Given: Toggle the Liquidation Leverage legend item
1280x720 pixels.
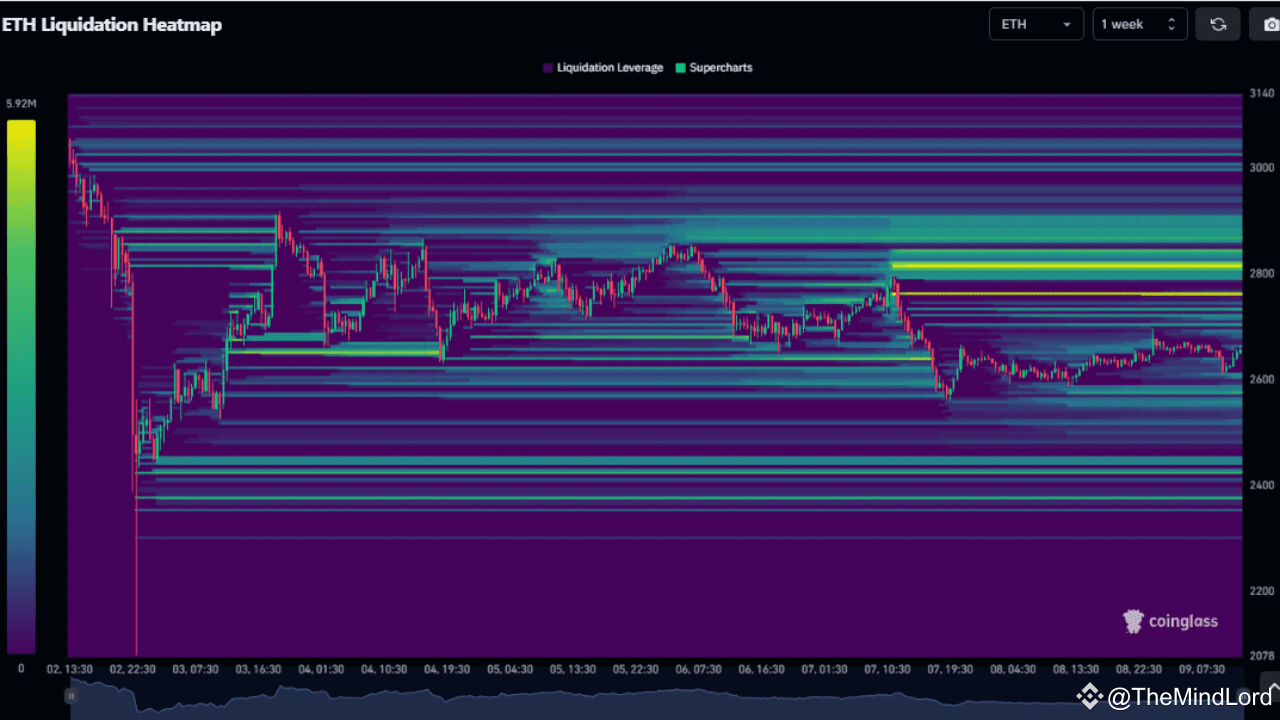Looking at the screenshot, I should 603,67.
